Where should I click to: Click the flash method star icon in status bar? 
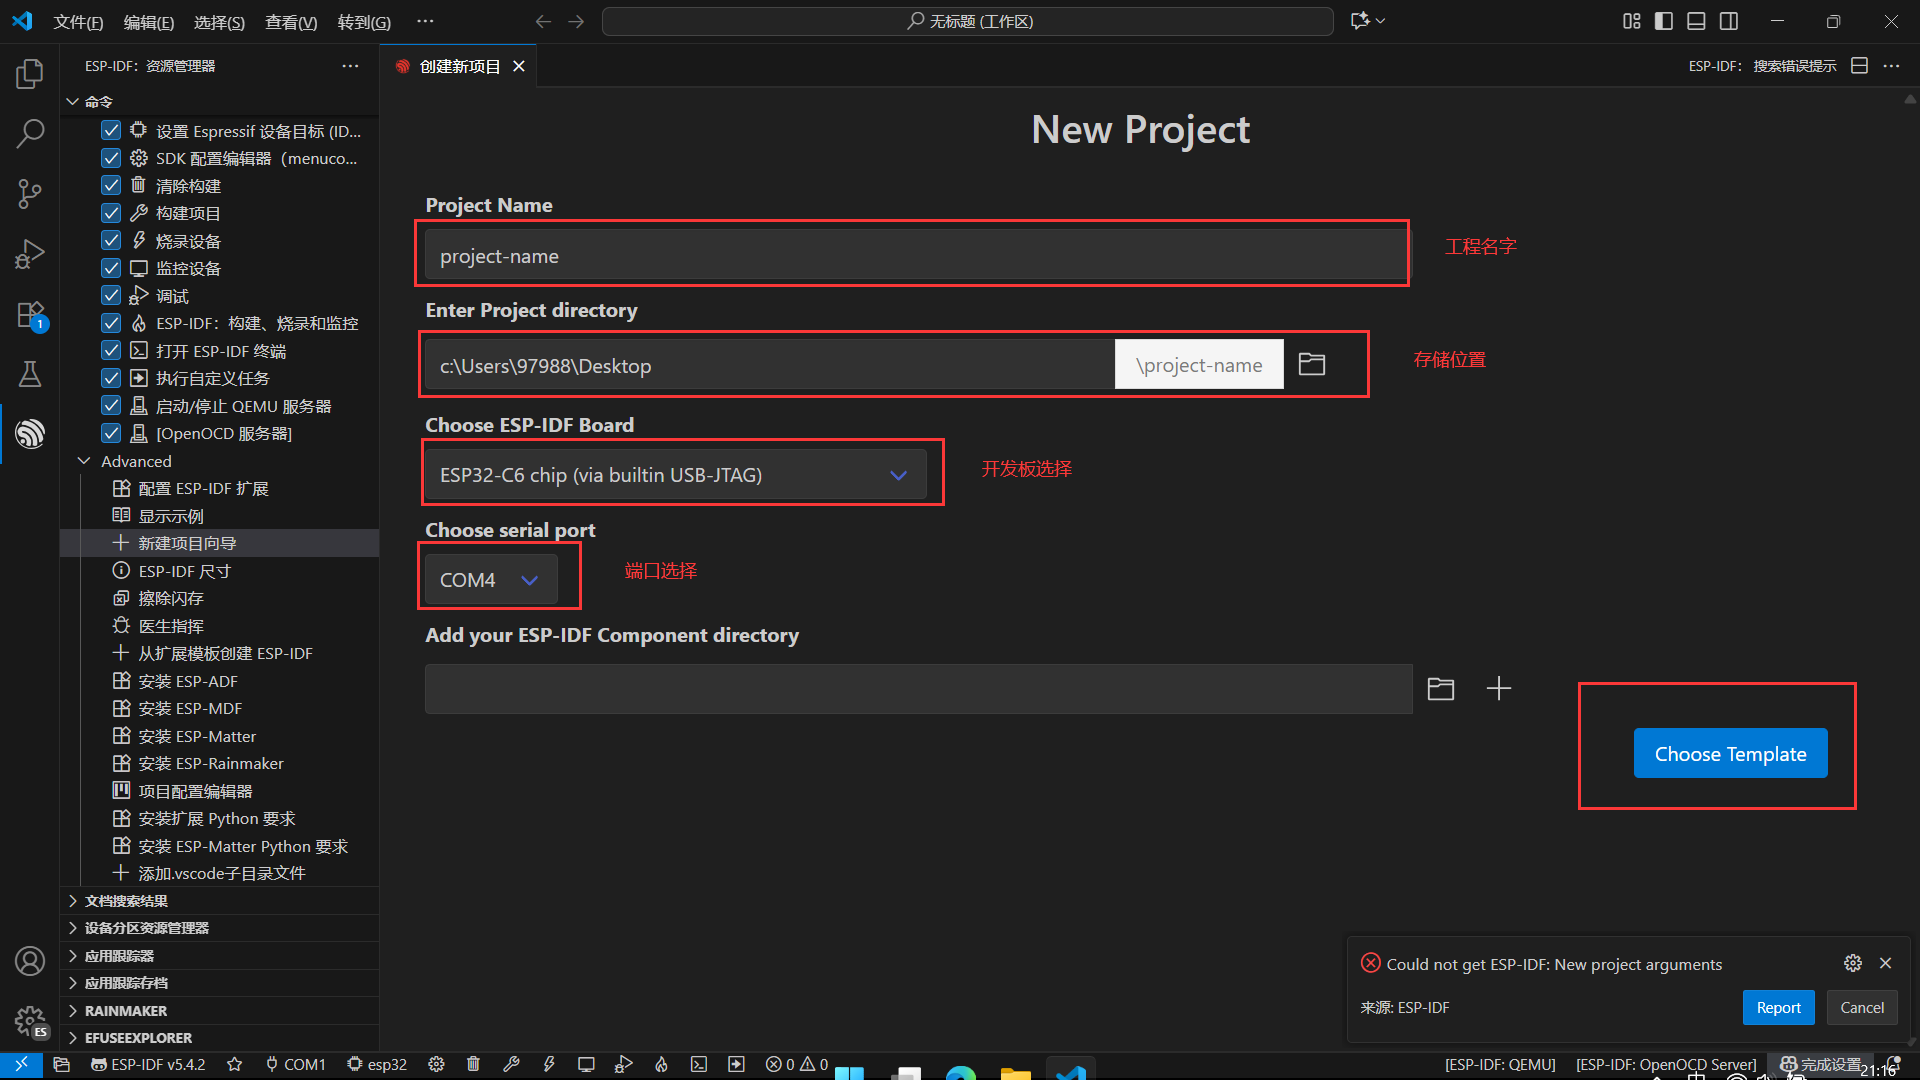(234, 1064)
